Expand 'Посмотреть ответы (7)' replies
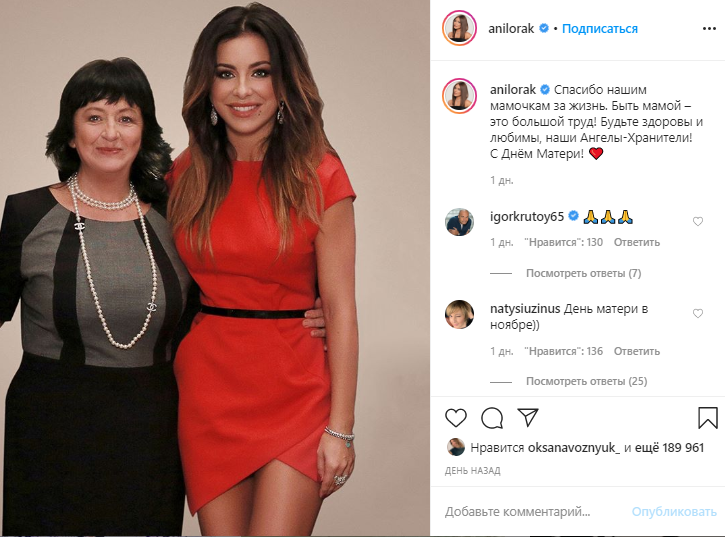The height and width of the screenshot is (537, 725). coord(584,273)
